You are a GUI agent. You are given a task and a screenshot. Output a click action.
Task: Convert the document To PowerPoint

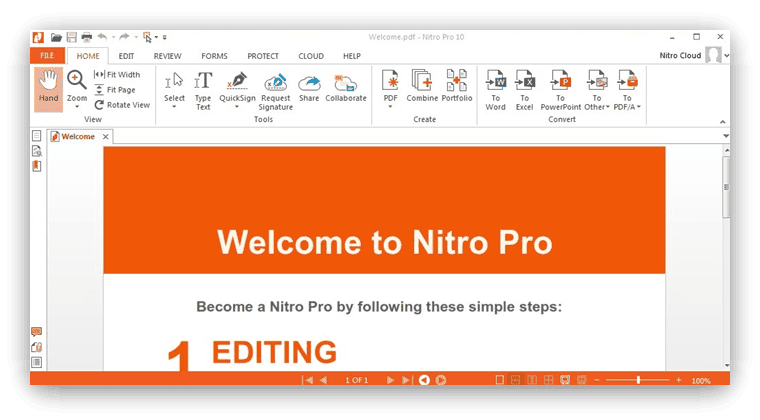tap(560, 90)
